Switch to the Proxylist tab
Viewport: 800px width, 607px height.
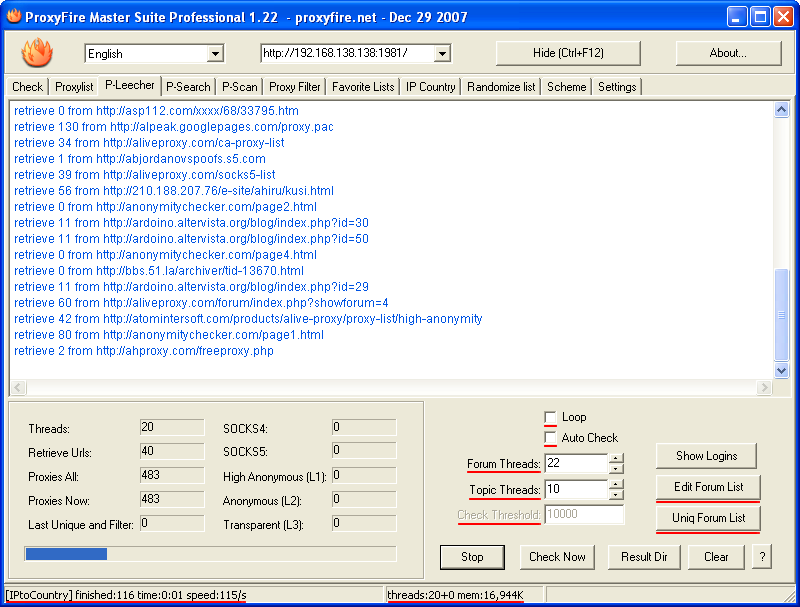pos(74,87)
